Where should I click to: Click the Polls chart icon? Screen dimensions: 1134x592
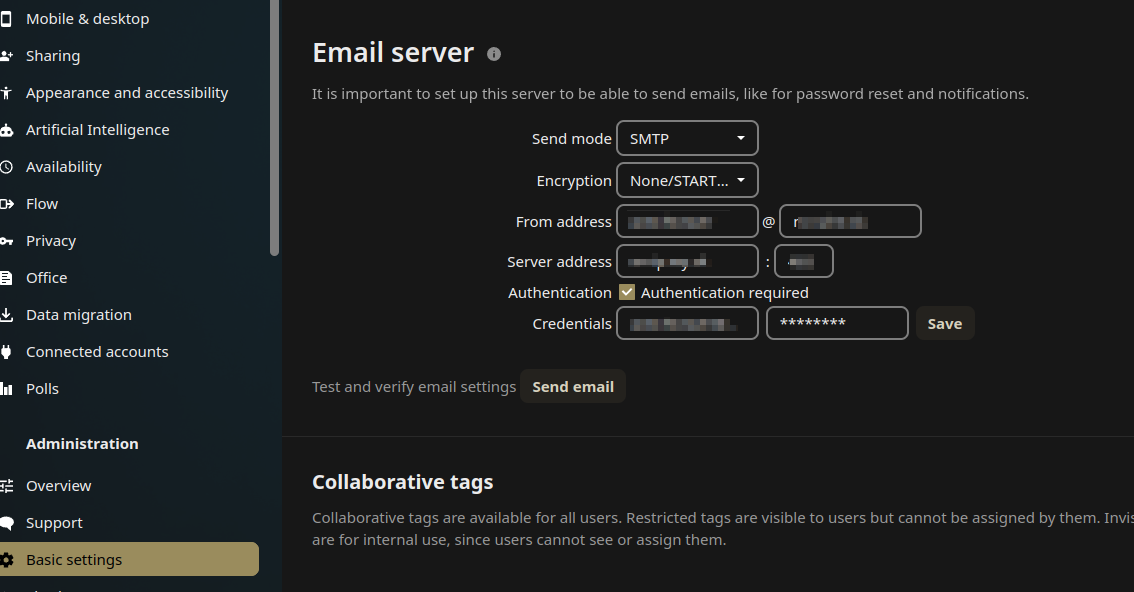tap(7, 389)
